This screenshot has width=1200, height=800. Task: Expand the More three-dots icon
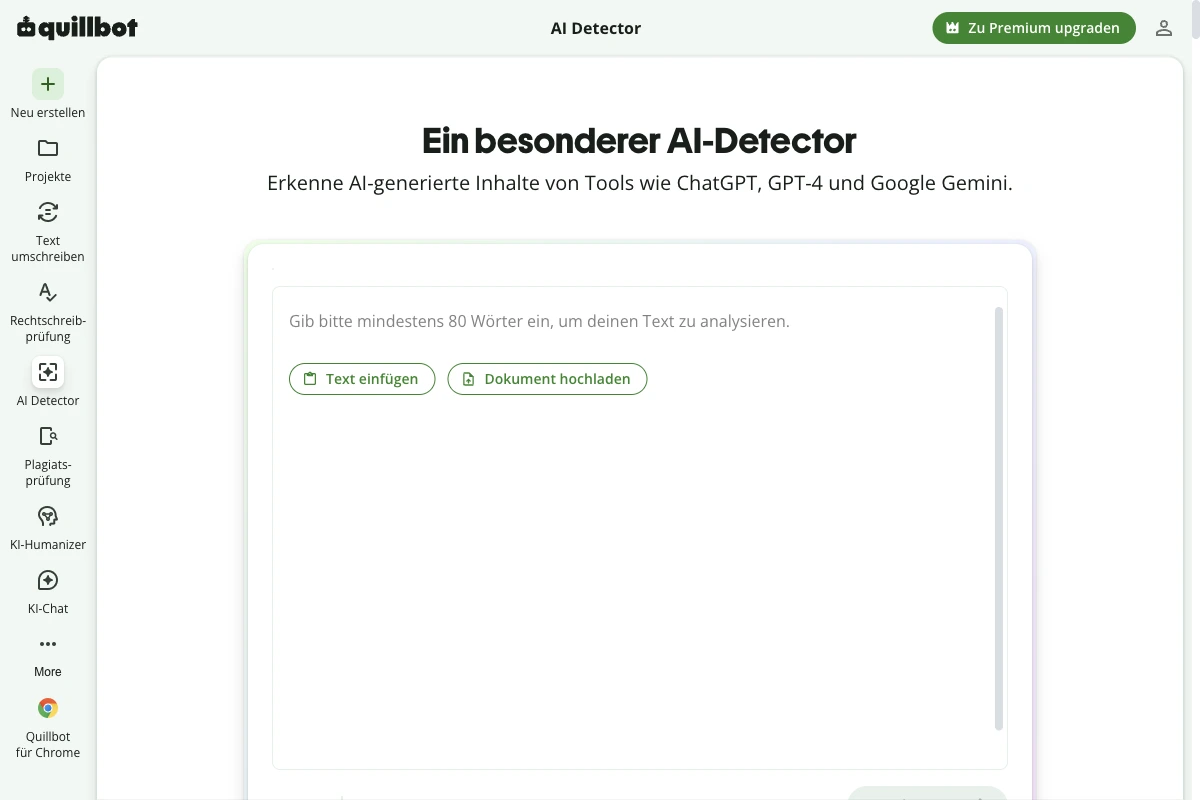(48, 644)
